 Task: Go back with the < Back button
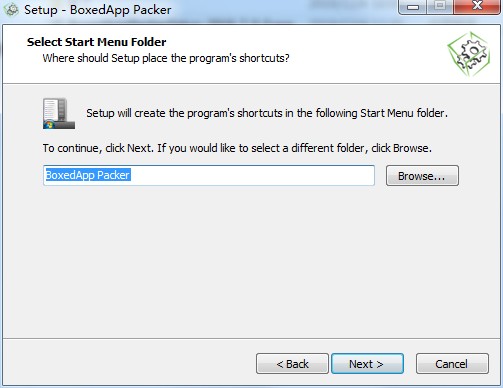(292, 364)
